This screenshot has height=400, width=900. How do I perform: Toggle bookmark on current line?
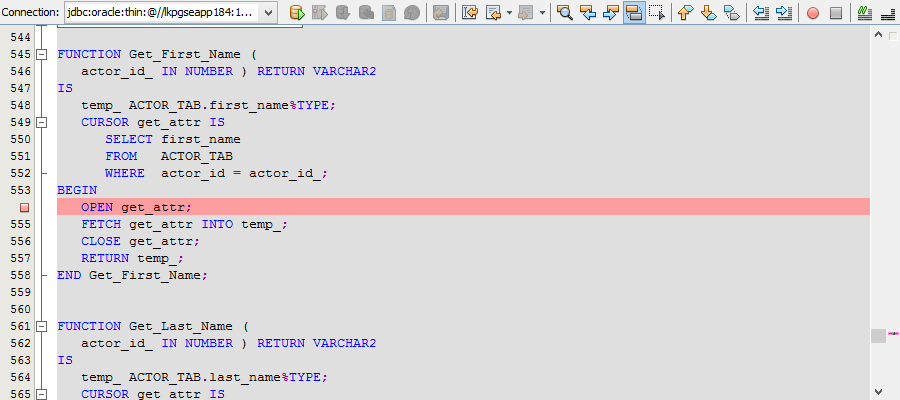point(731,13)
